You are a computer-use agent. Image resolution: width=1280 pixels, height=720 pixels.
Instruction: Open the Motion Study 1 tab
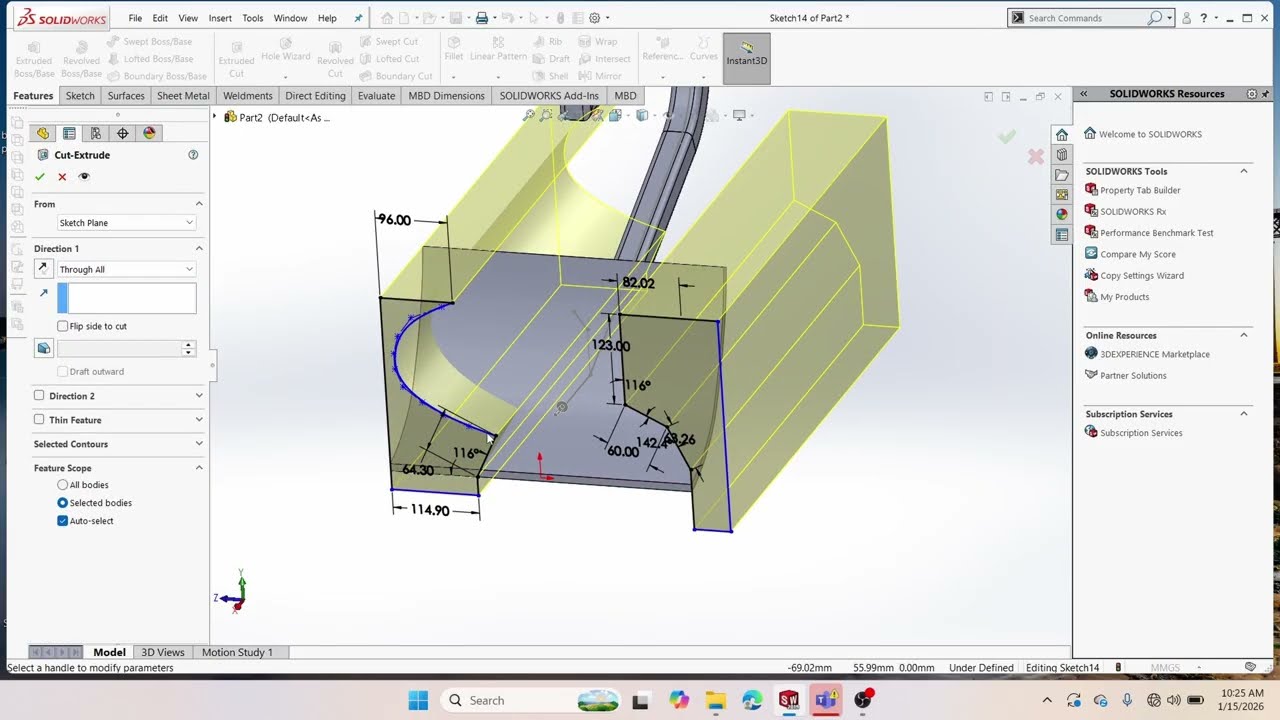(x=237, y=652)
